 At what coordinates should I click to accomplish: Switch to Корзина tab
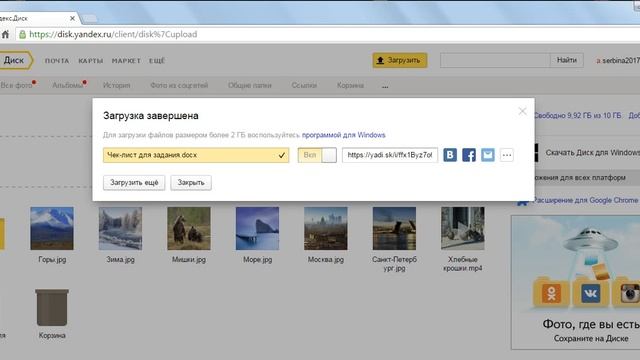tap(350, 85)
